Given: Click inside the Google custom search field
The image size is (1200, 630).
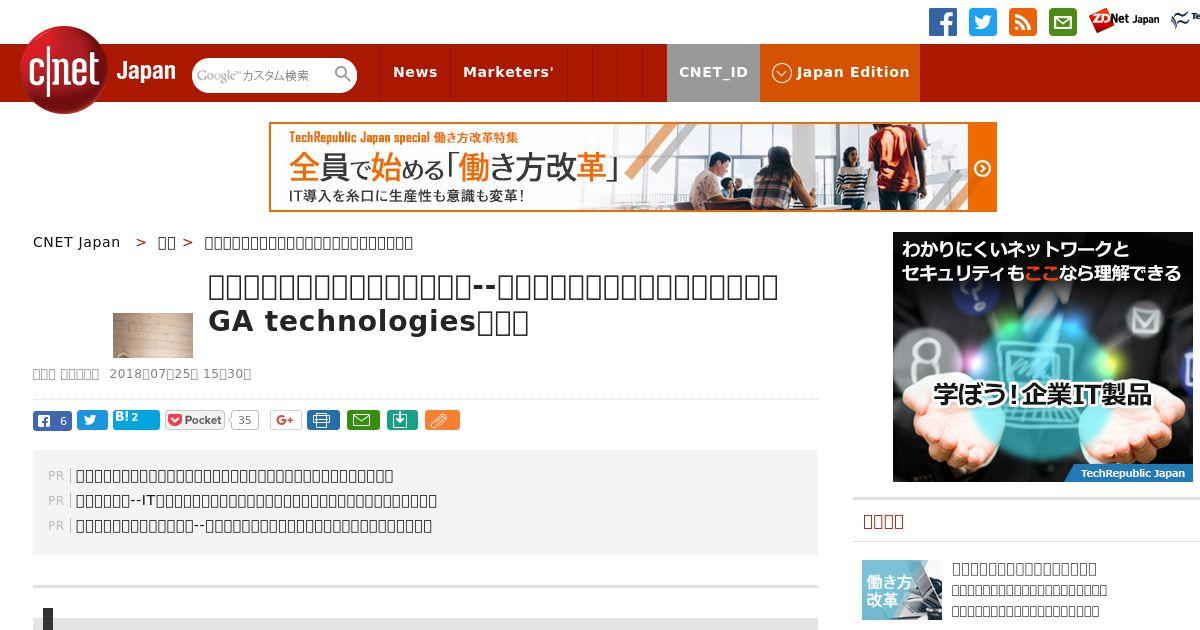Looking at the screenshot, I should tap(262, 75).
